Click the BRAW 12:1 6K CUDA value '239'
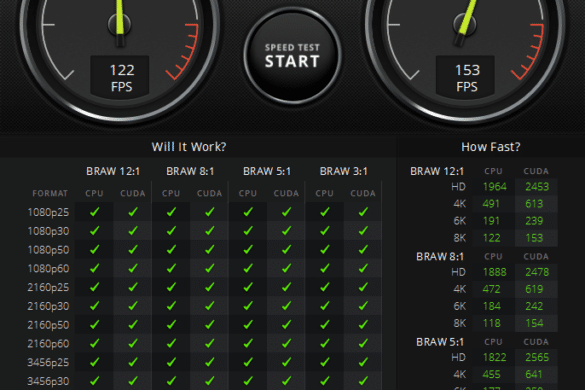The height and width of the screenshot is (390, 585). [x=534, y=221]
